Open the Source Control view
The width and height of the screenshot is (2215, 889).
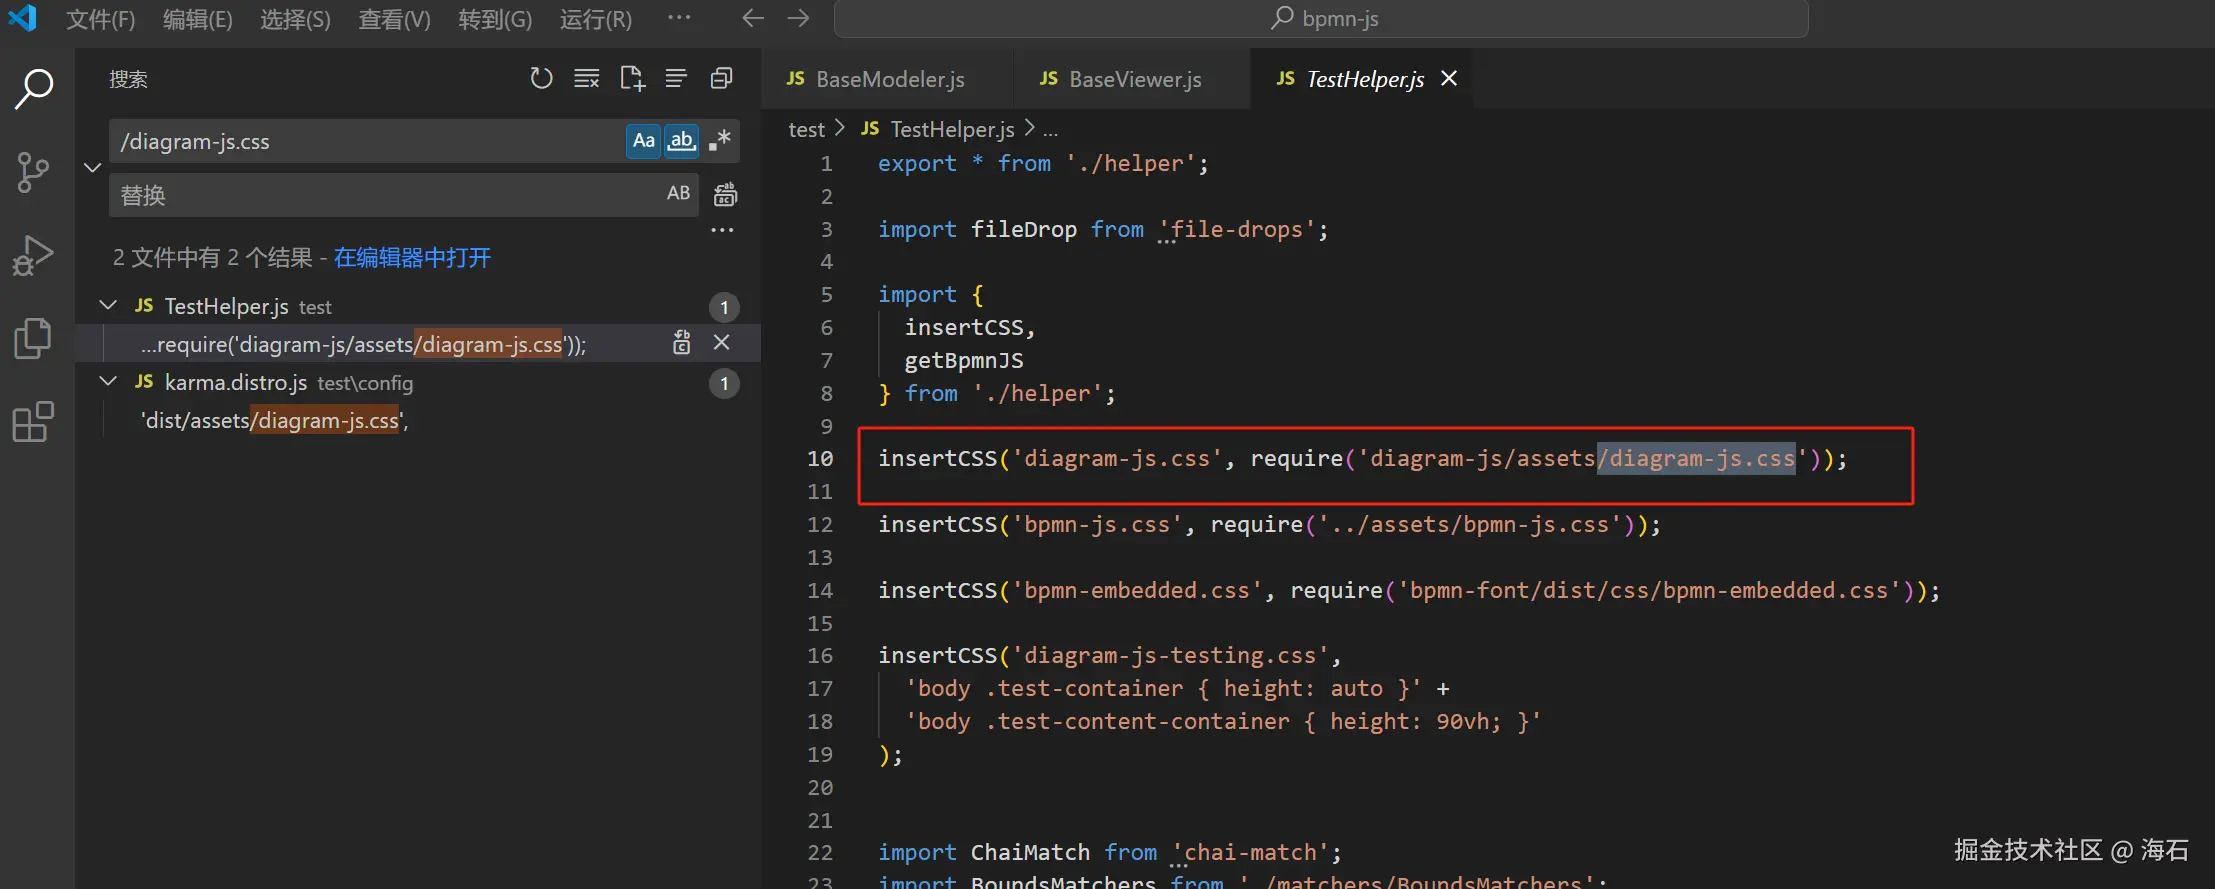(34, 172)
